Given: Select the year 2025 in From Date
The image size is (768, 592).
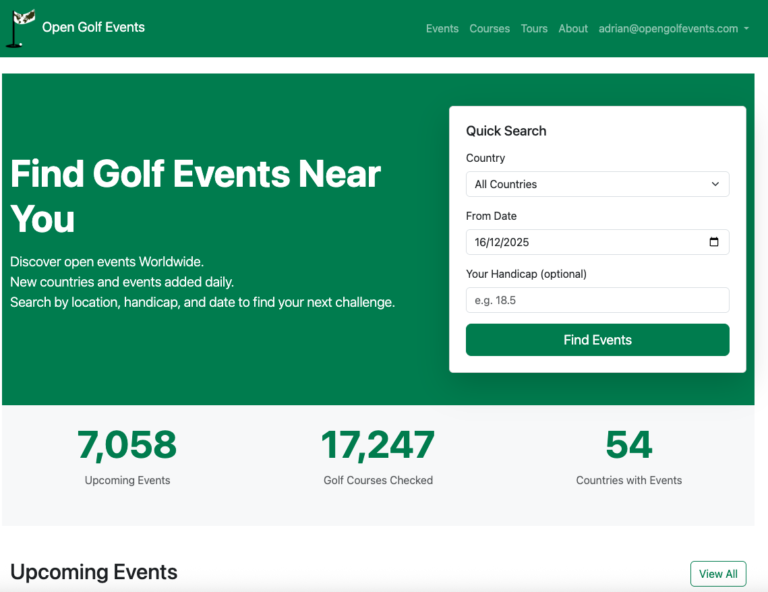Looking at the screenshot, I should 515,242.
